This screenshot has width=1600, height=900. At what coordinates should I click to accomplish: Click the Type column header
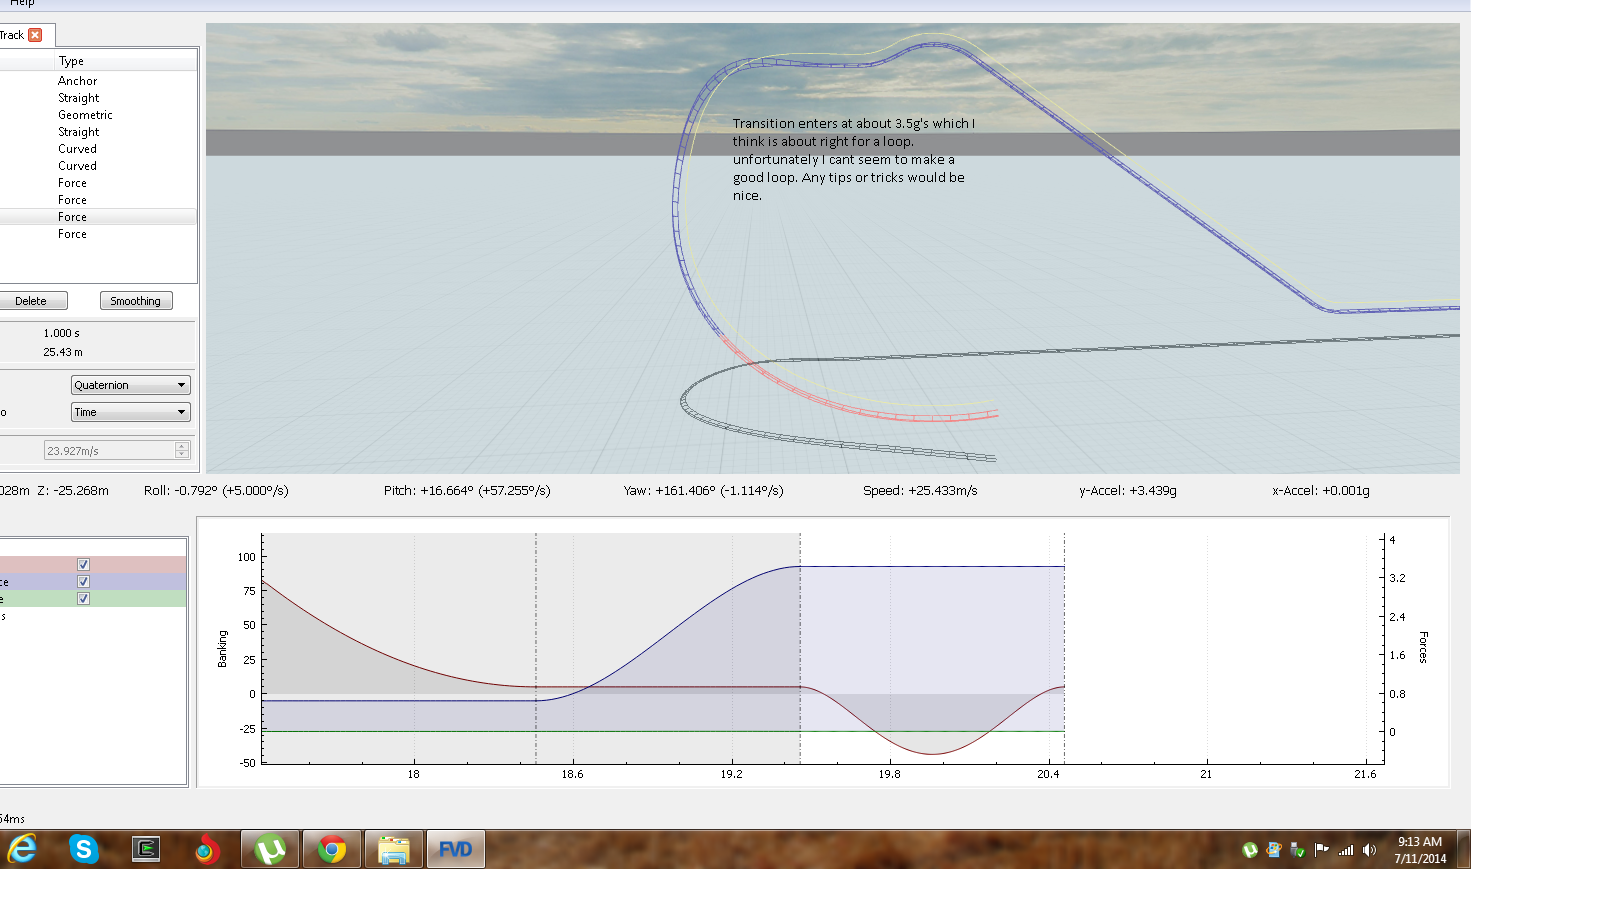[x=71, y=61]
